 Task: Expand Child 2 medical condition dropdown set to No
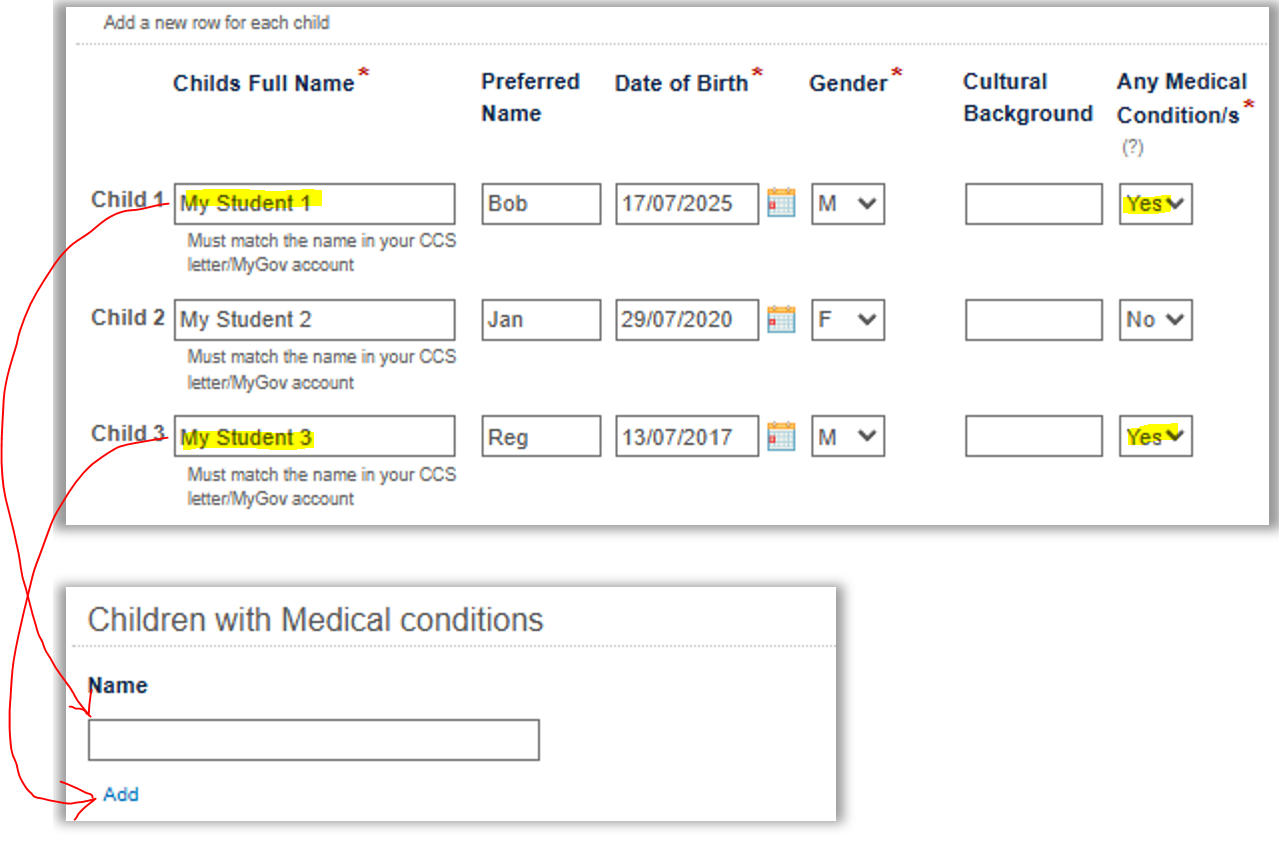point(1156,320)
